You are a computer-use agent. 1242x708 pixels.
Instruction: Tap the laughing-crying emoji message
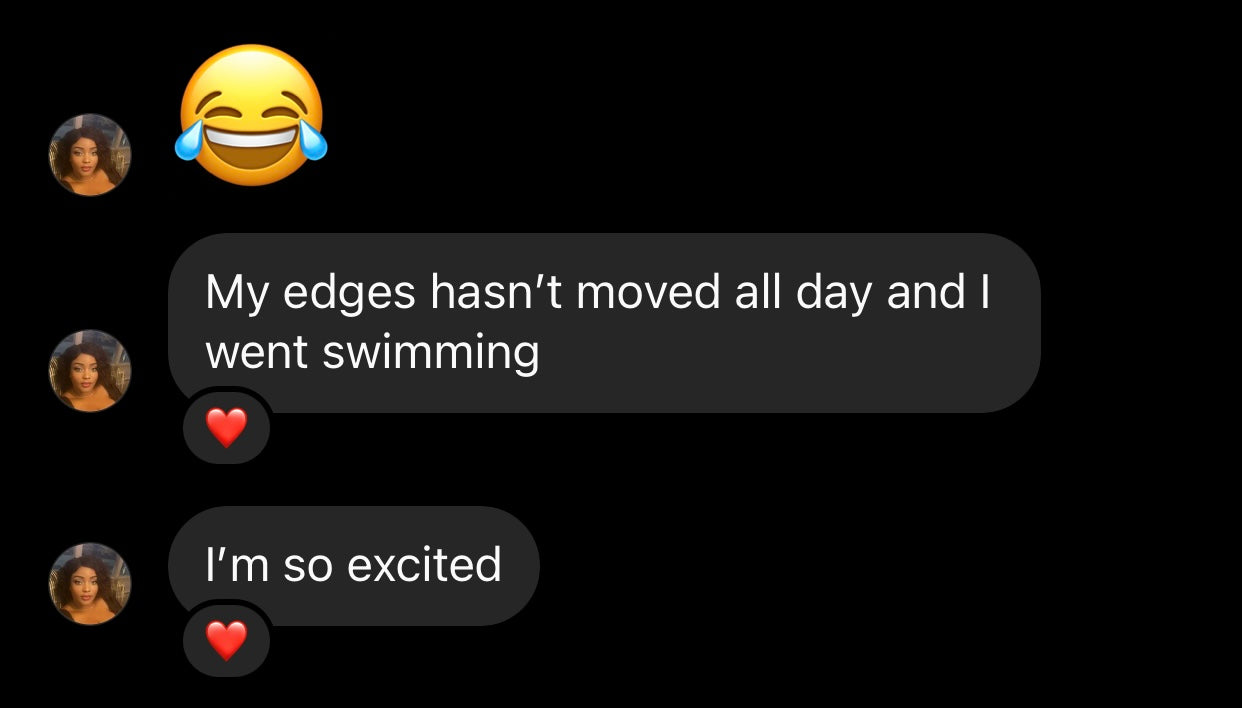click(252, 114)
